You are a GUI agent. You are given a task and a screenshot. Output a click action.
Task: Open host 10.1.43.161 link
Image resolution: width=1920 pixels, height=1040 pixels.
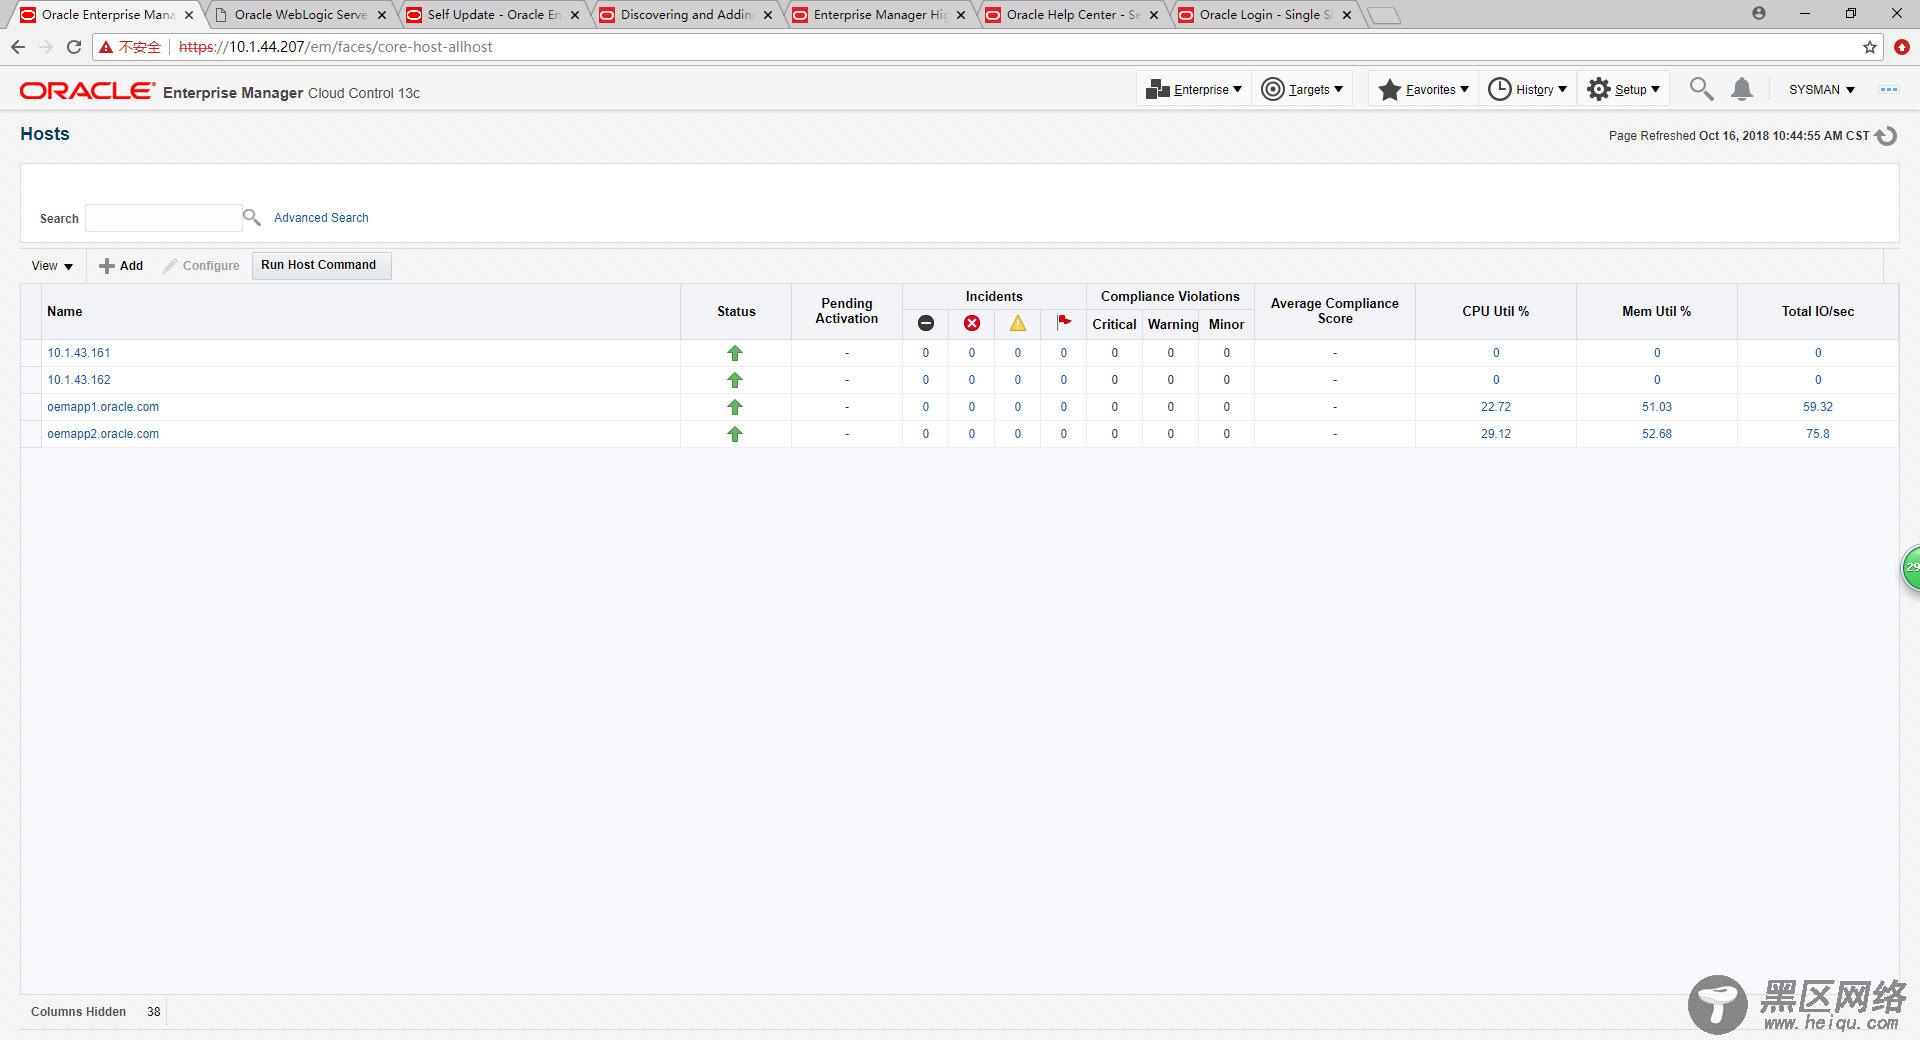pos(79,353)
